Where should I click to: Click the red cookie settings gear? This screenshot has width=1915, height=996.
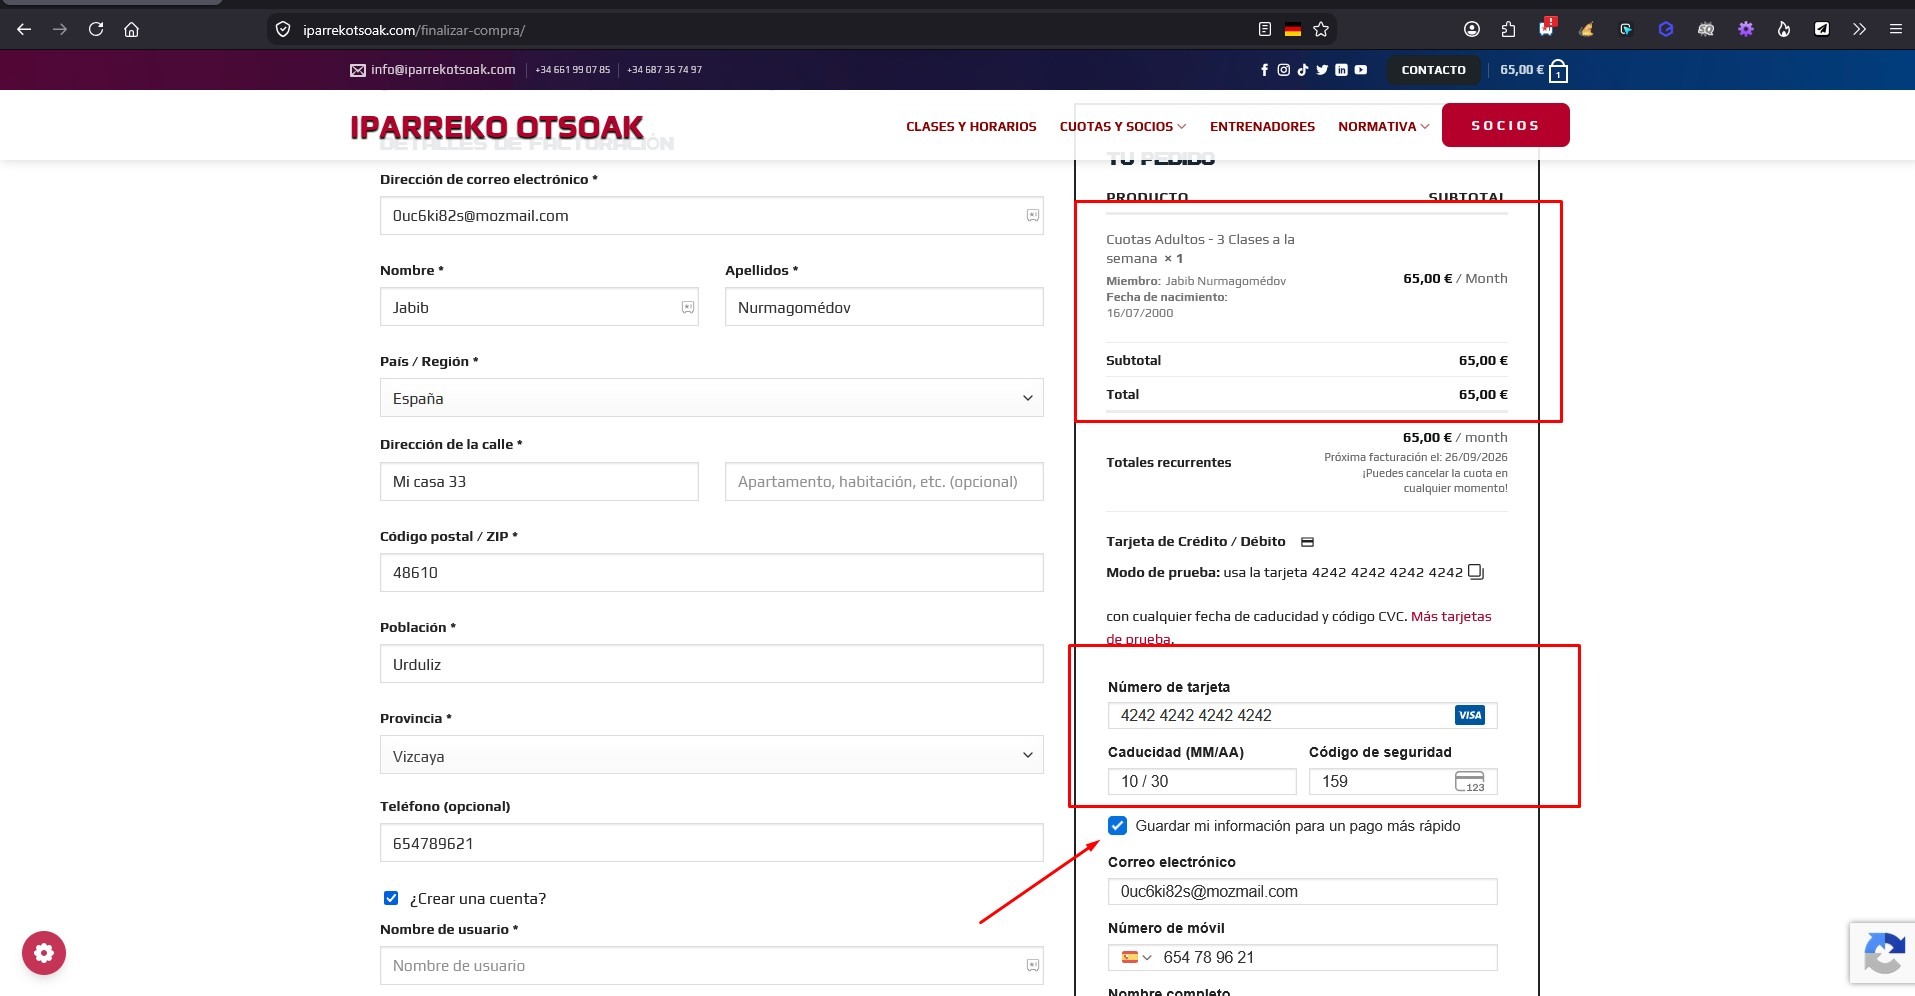pos(44,953)
